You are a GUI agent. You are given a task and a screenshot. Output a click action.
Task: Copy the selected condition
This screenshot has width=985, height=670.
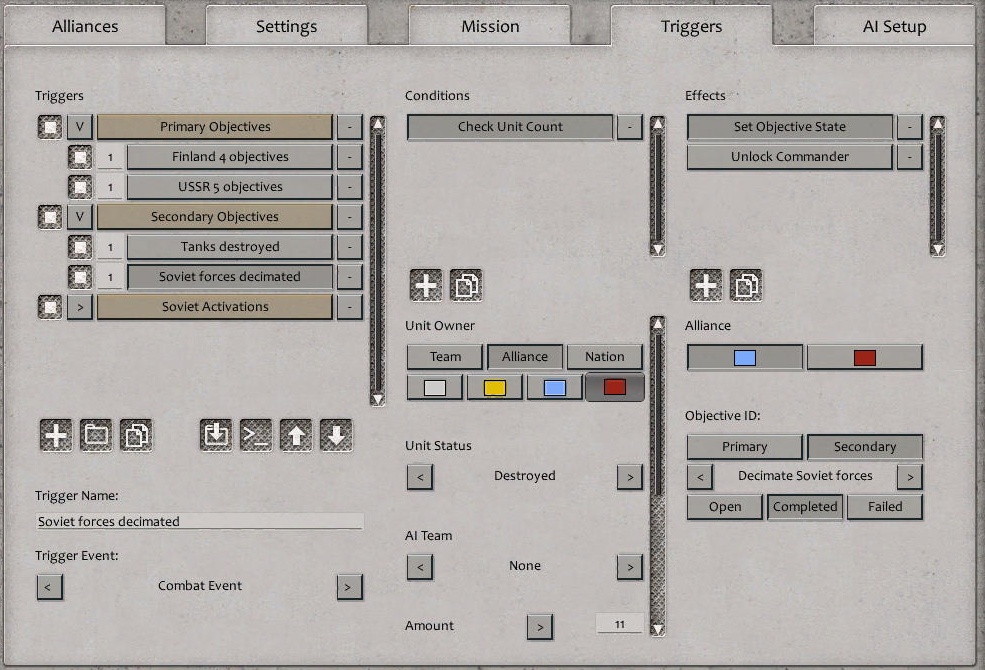[466, 285]
